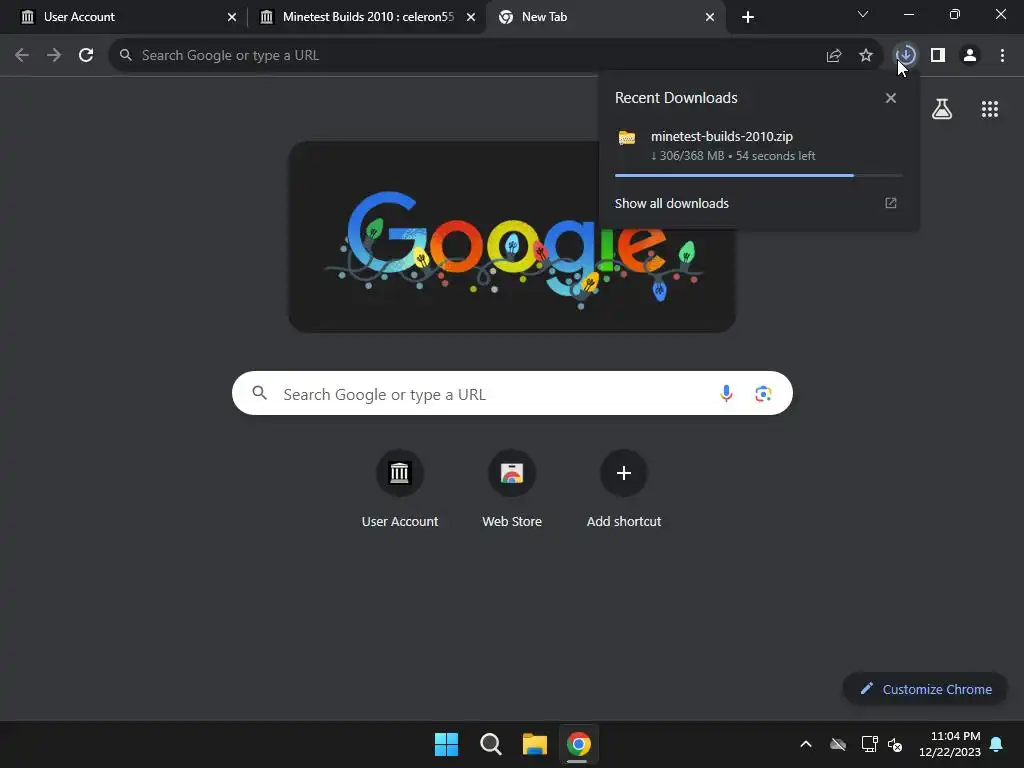The height and width of the screenshot is (768, 1024).
Task: Click the volume muted tray icon
Action: point(895,744)
